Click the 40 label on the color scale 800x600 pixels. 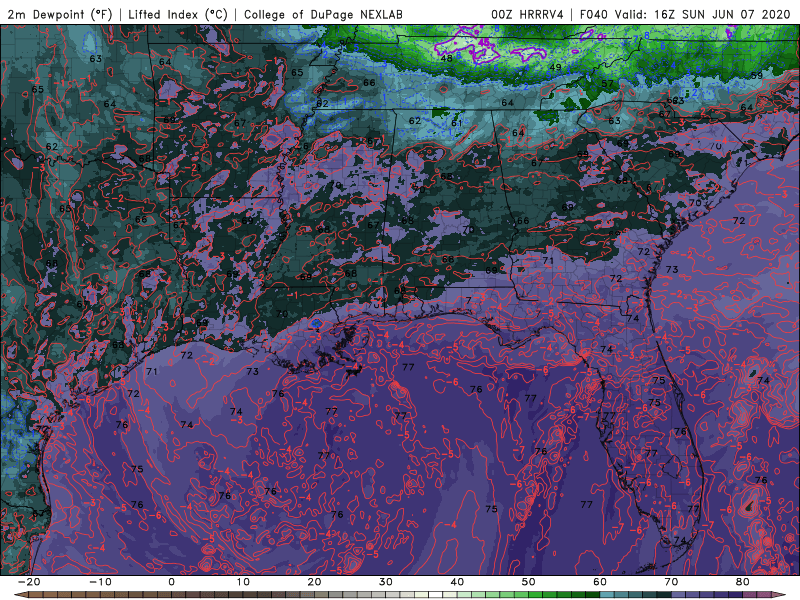[x=457, y=582]
